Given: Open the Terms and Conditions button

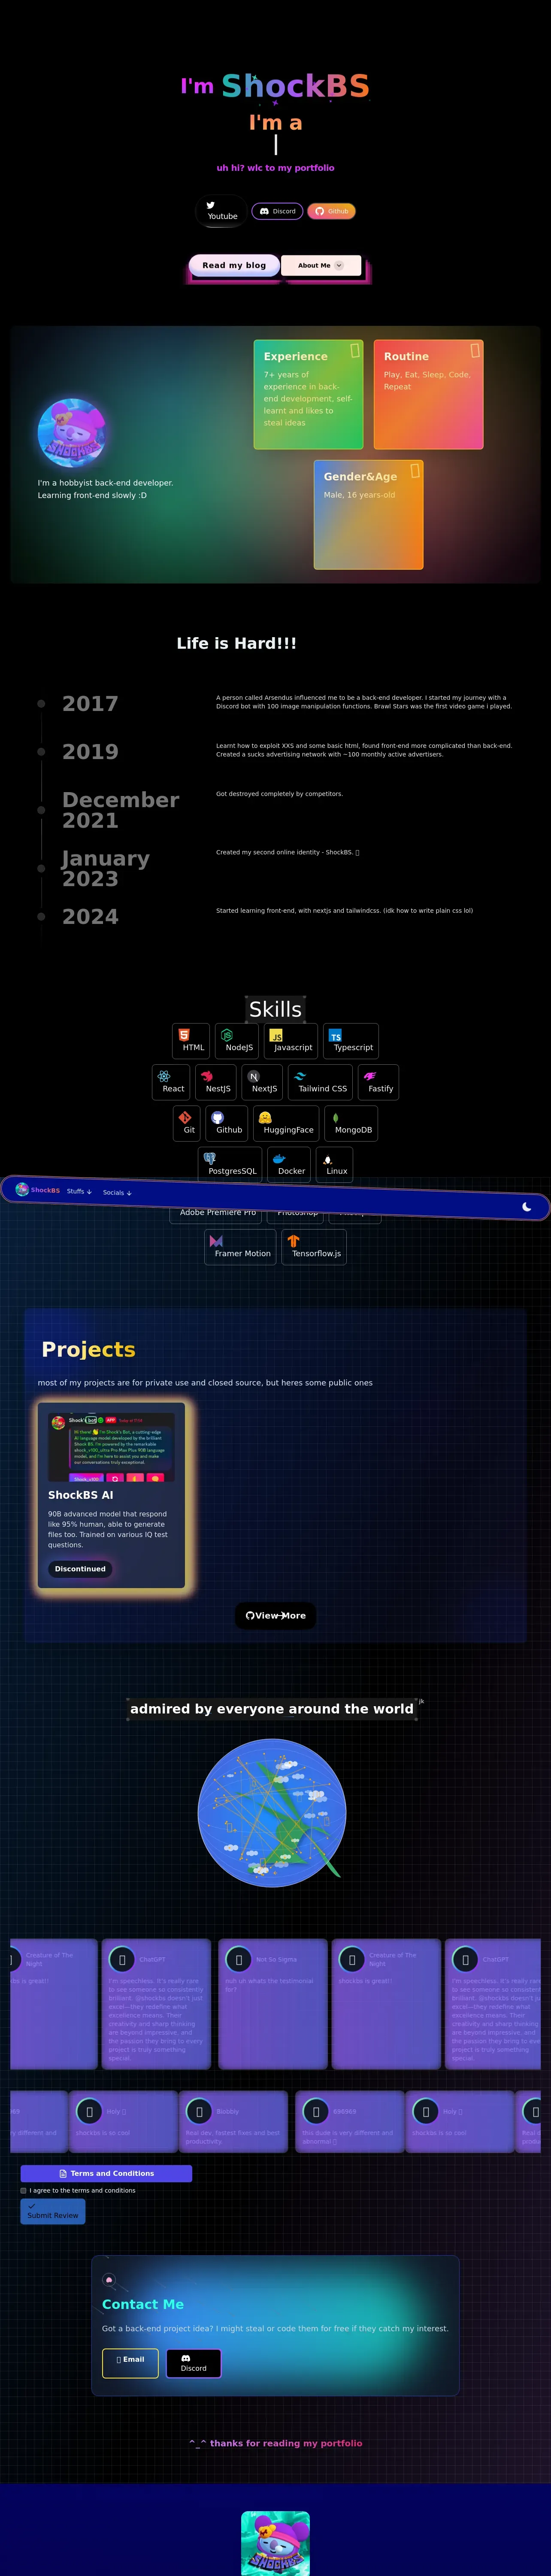Looking at the screenshot, I should (106, 2173).
